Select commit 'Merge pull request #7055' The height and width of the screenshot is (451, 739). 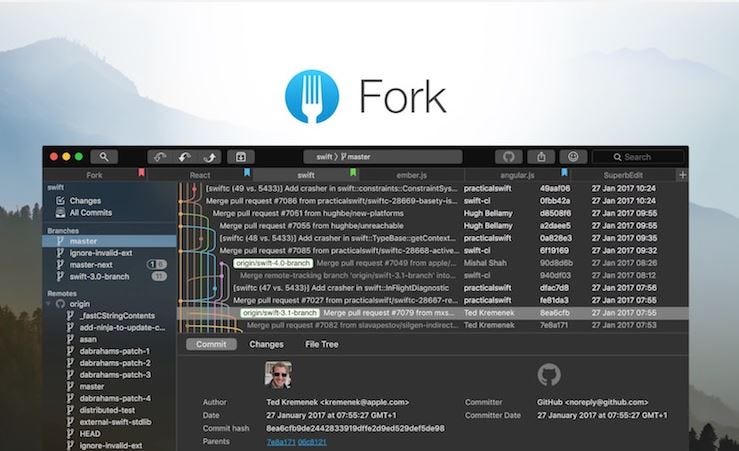coord(433,226)
